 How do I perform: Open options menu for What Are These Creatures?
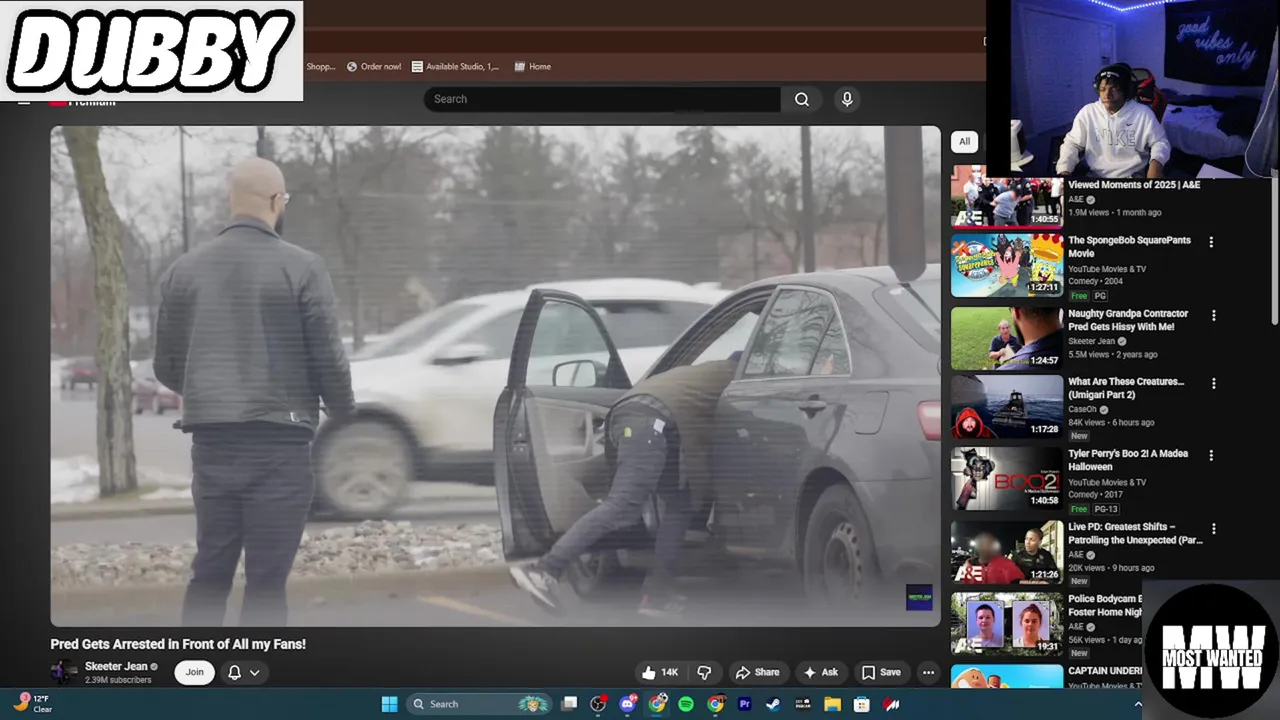tap(1213, 383)
